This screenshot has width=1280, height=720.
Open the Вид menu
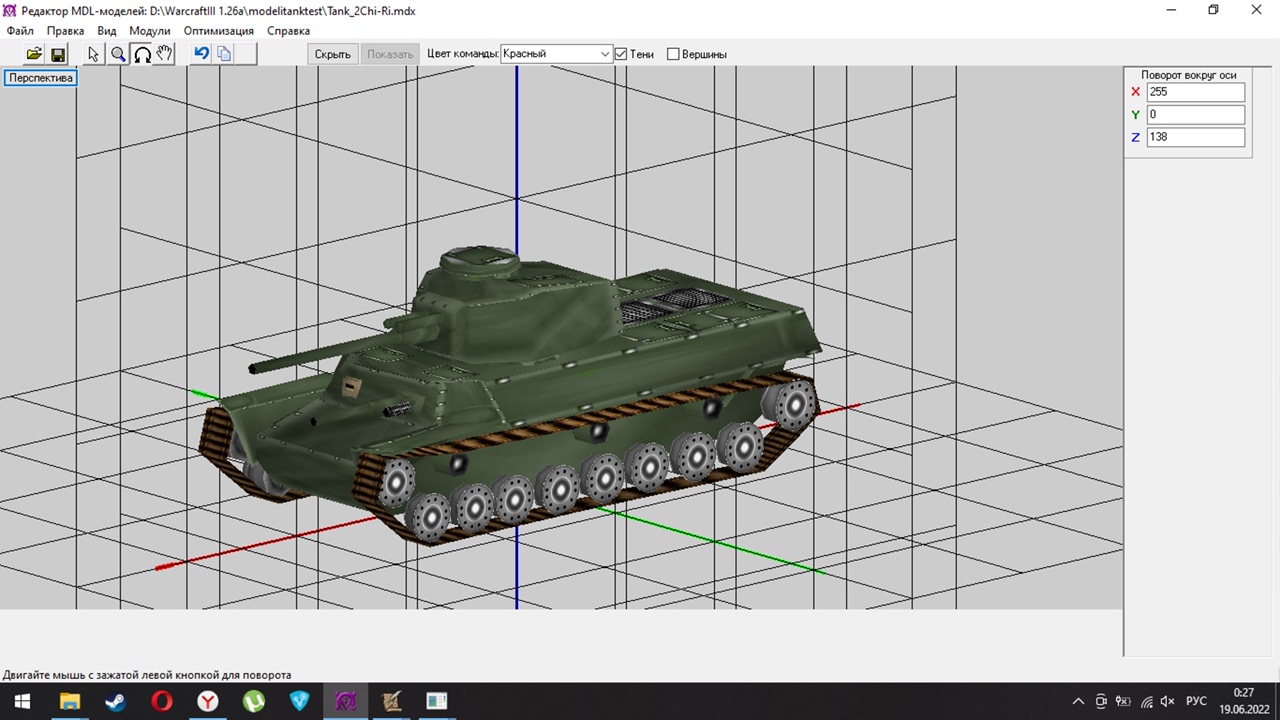[x=107, y=31]
